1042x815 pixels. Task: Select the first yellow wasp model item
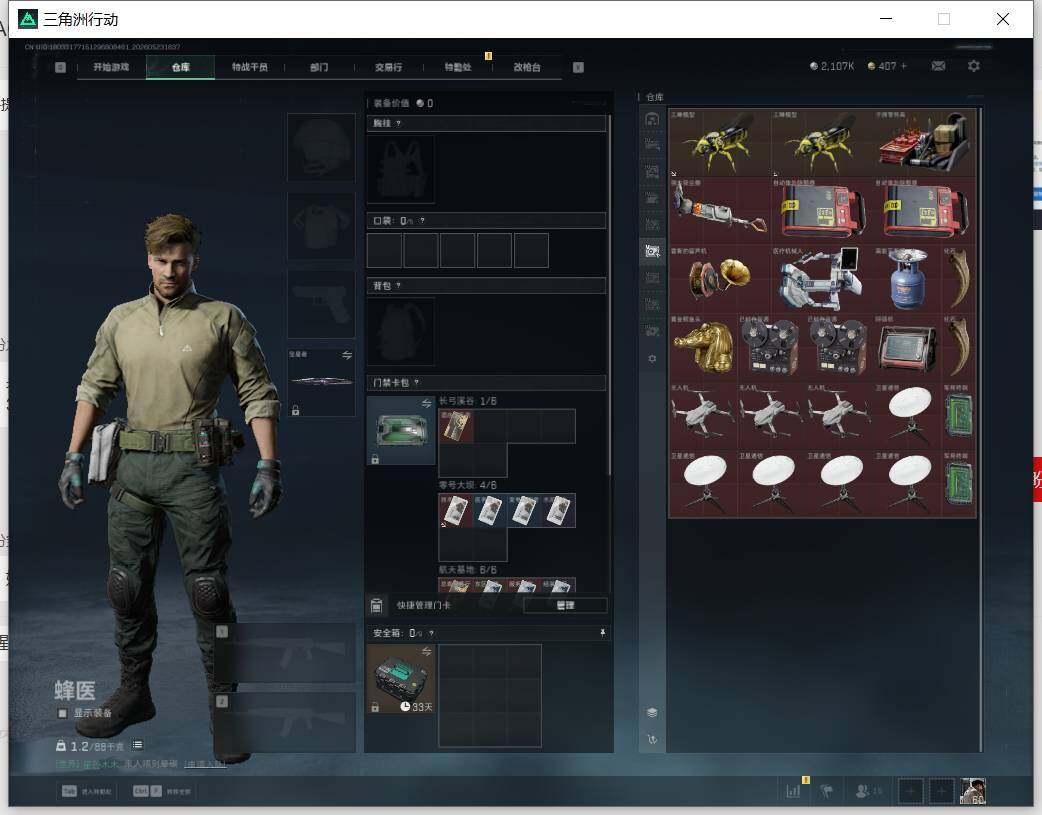pos(720,143)
